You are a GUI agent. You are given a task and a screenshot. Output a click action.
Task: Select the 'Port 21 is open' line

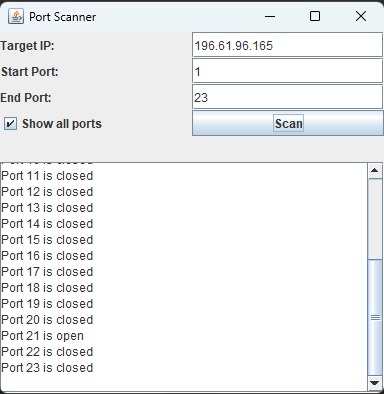coord(42,336)
